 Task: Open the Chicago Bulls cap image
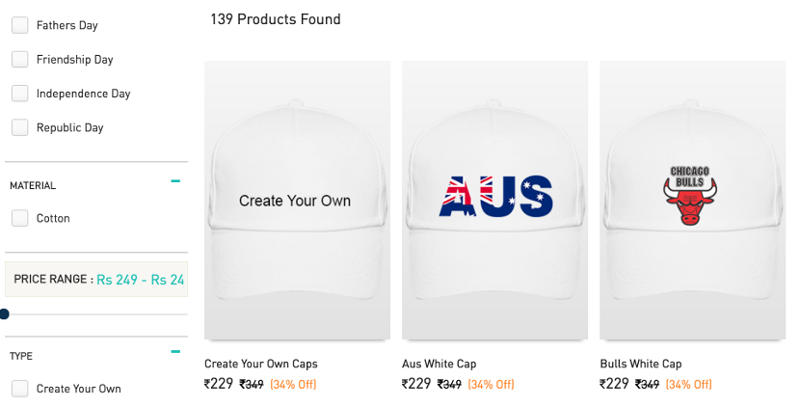coord(693,200)
